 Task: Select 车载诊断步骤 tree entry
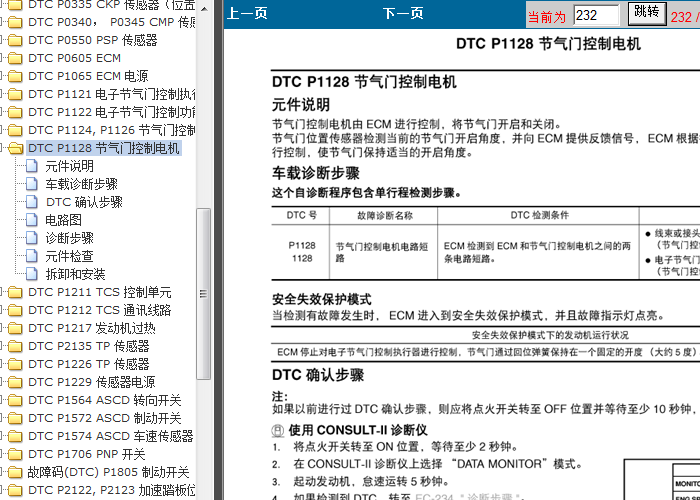(81, 184)
